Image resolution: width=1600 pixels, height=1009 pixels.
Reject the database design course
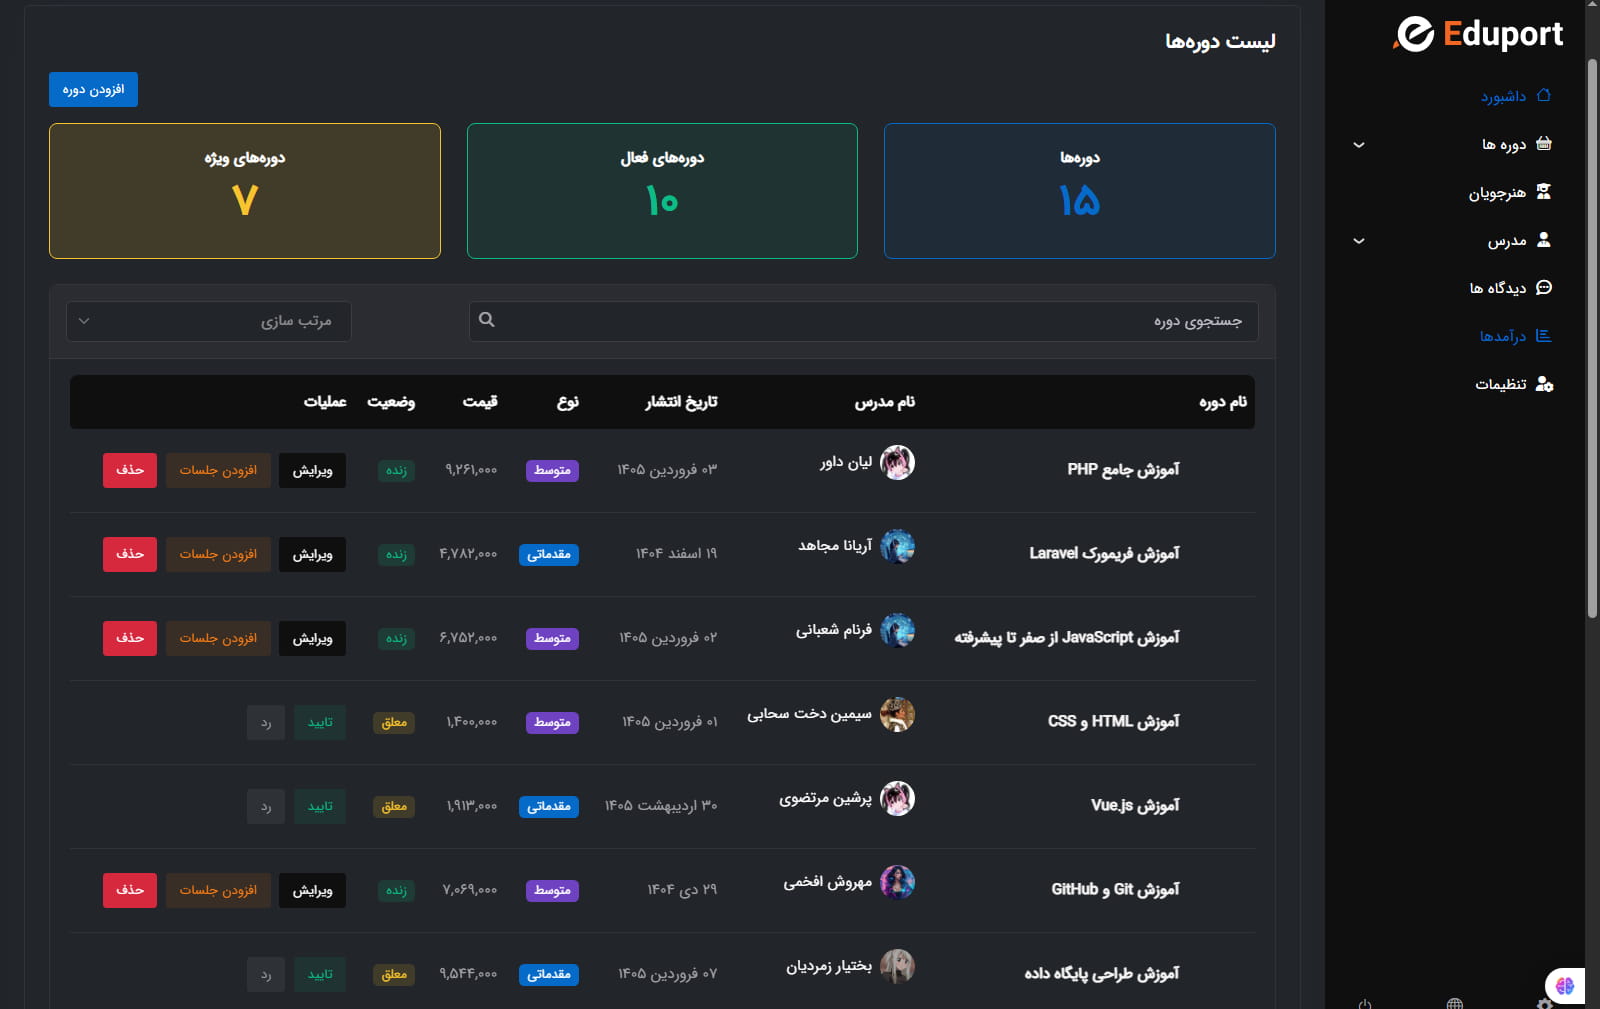coord(266,974)
